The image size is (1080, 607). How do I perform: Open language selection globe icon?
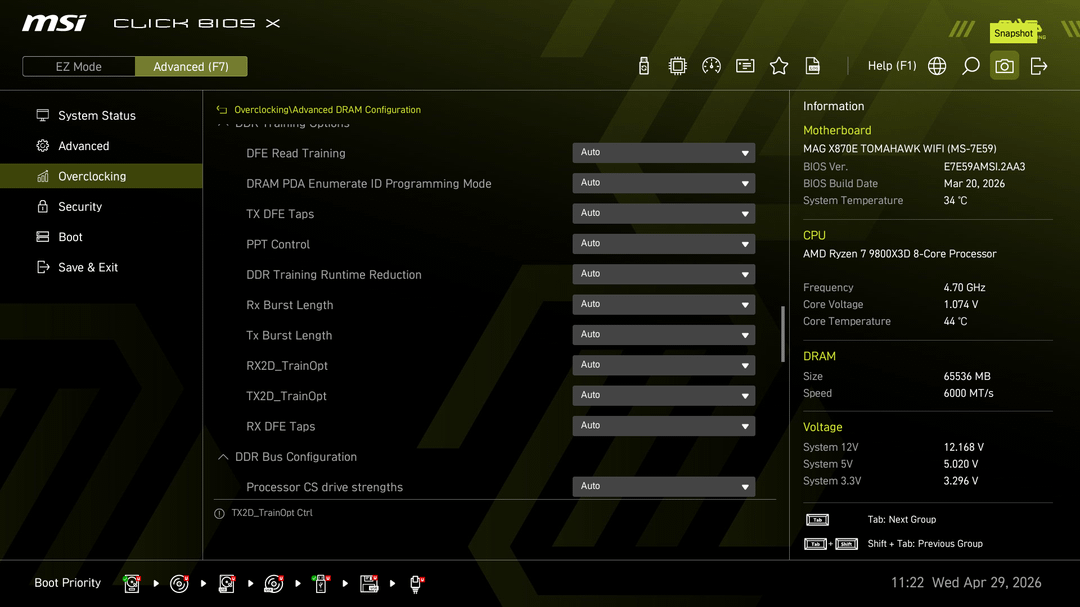[x=937, y=66]
